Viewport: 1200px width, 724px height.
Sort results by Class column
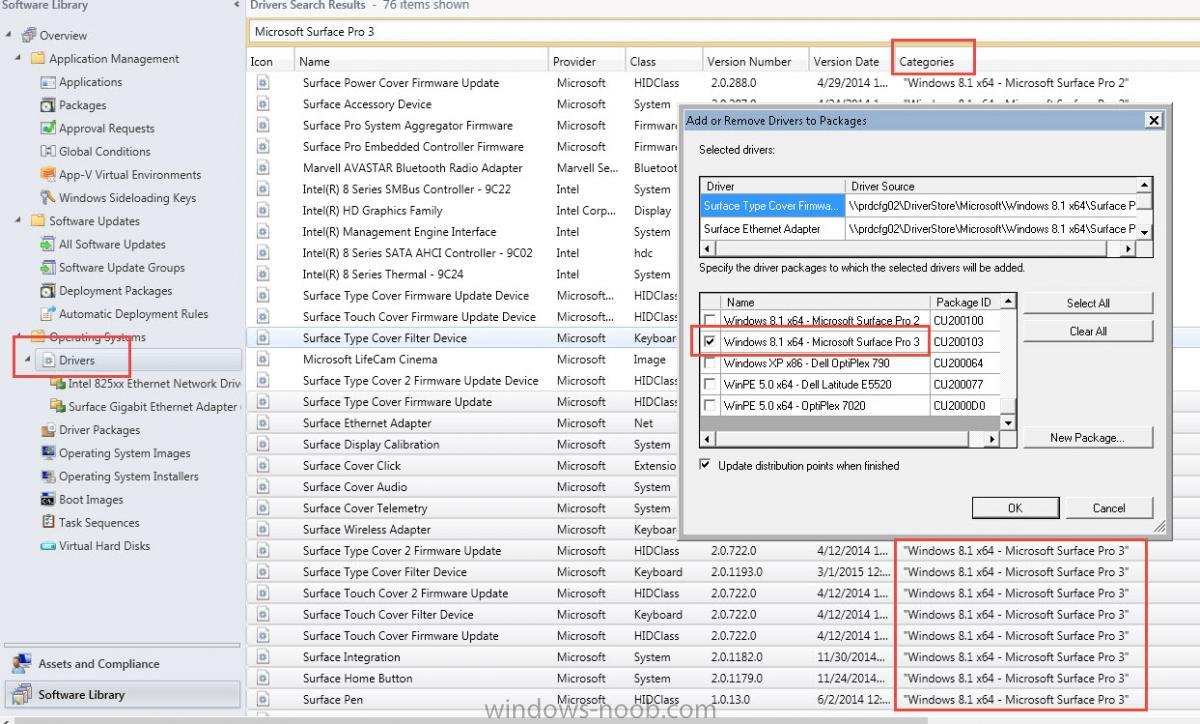663,61
